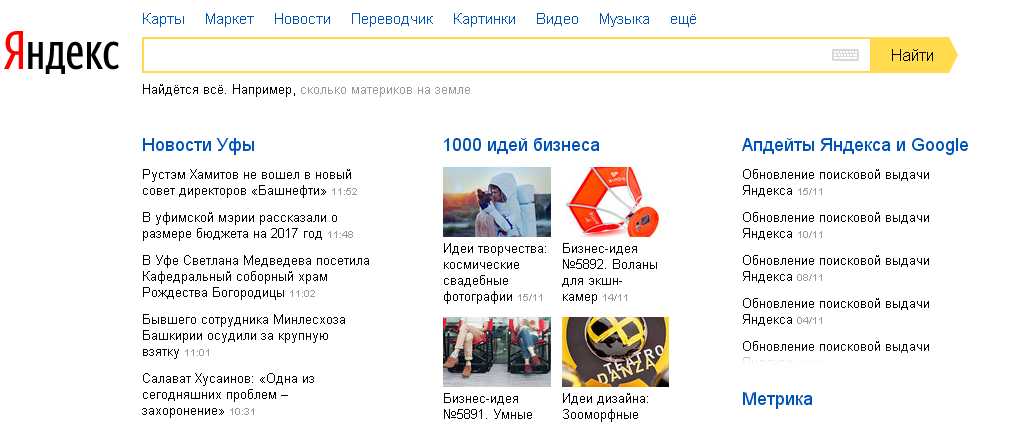This screenshot has height=426, width=1013.
Task: Open news about Светлана Медведева's cathedral visit
Action: point(256,277)
